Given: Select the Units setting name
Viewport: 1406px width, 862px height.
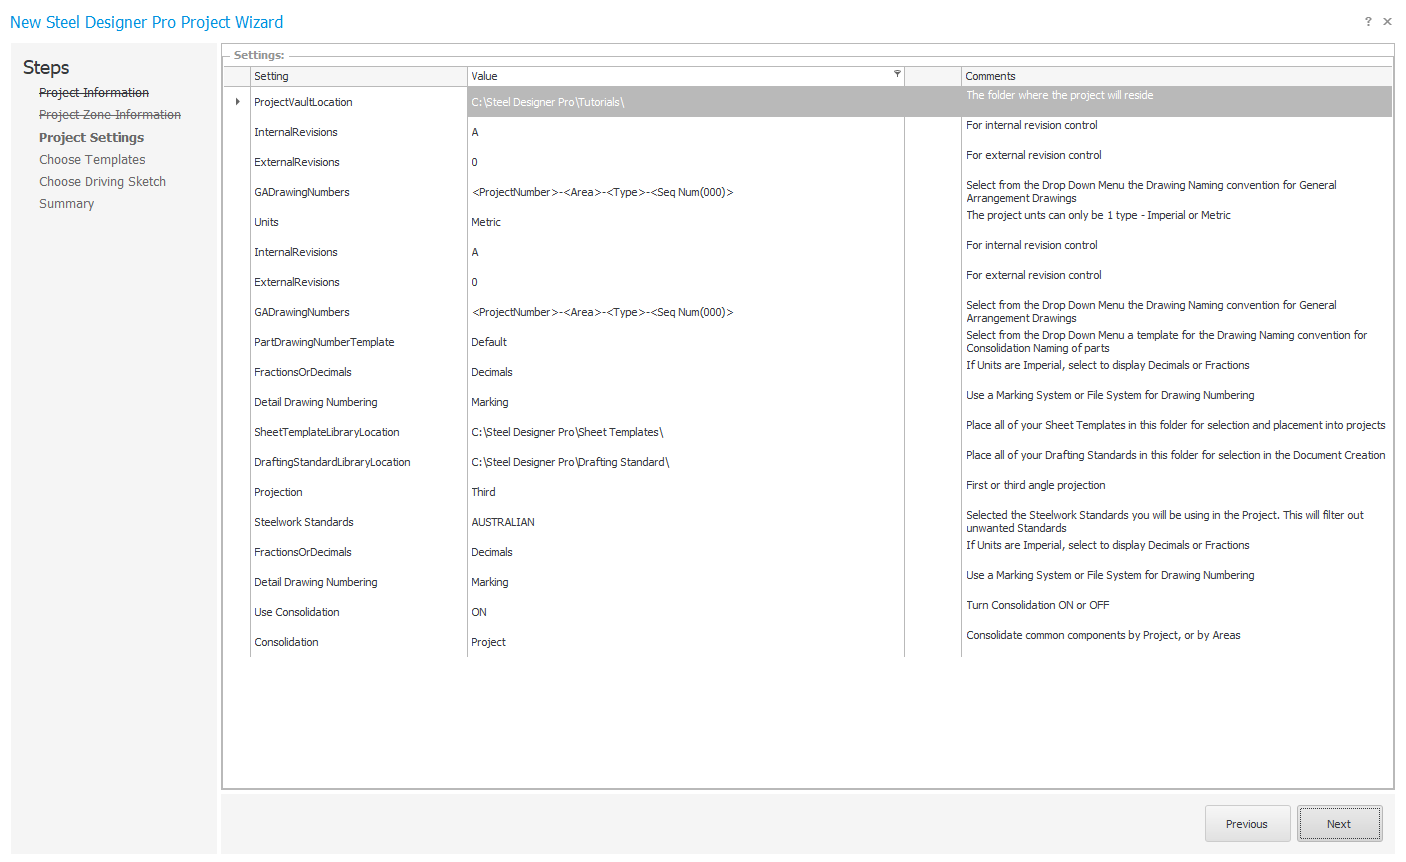Looking at the screenshot, I should click(266, 222).
